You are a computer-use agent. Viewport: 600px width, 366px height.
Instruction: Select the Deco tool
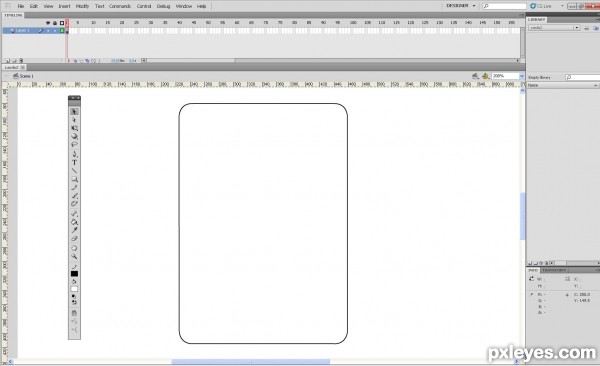click(74, 204)
